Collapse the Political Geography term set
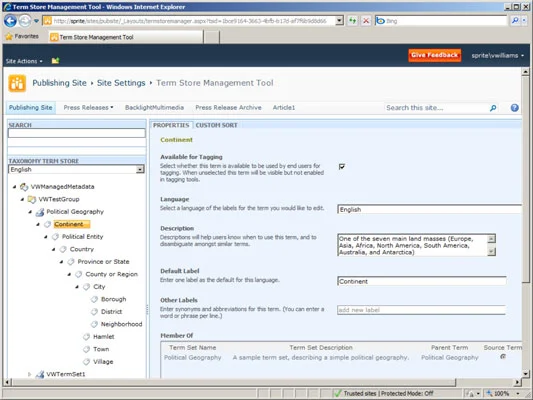Image resolution: width=533 pixels, height=400 pixels. 30,212
